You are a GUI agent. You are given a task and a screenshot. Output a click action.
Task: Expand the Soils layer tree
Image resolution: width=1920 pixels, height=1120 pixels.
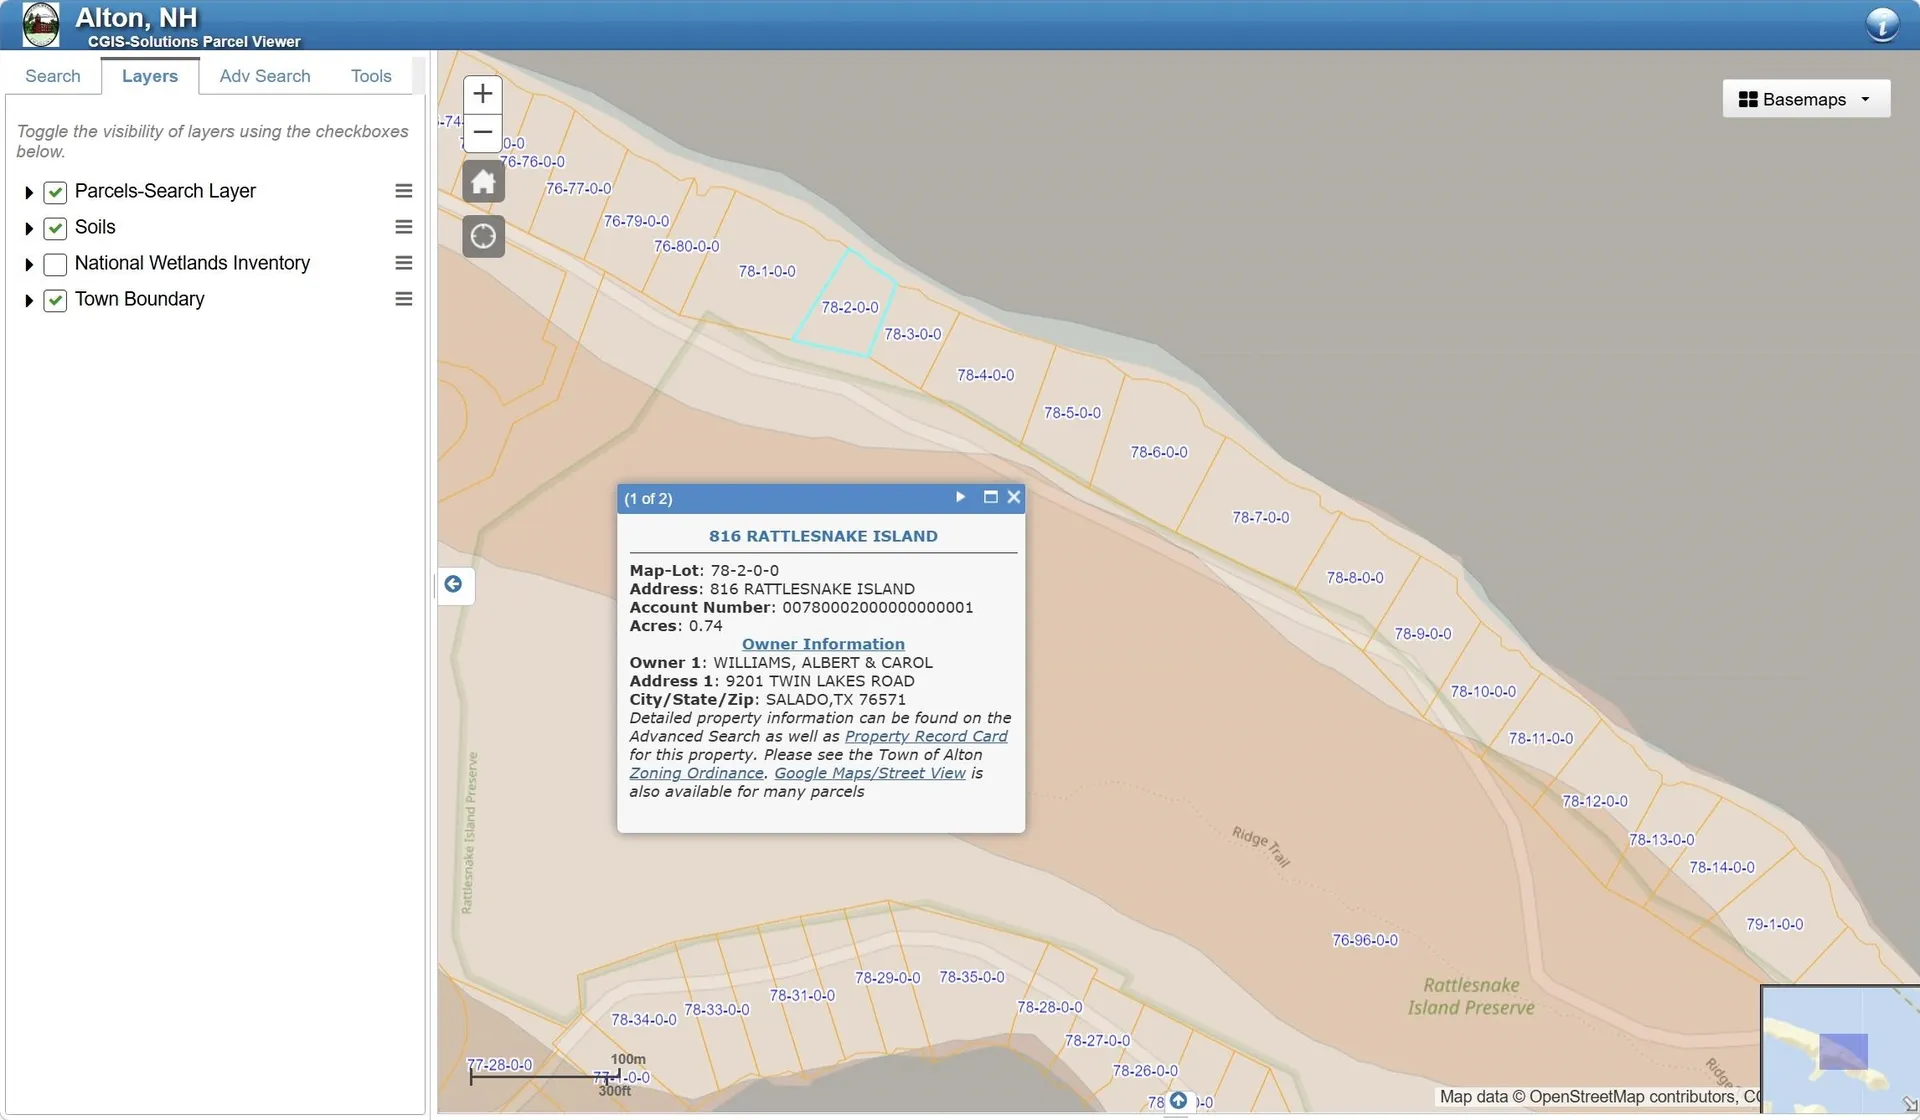[29, 229]
